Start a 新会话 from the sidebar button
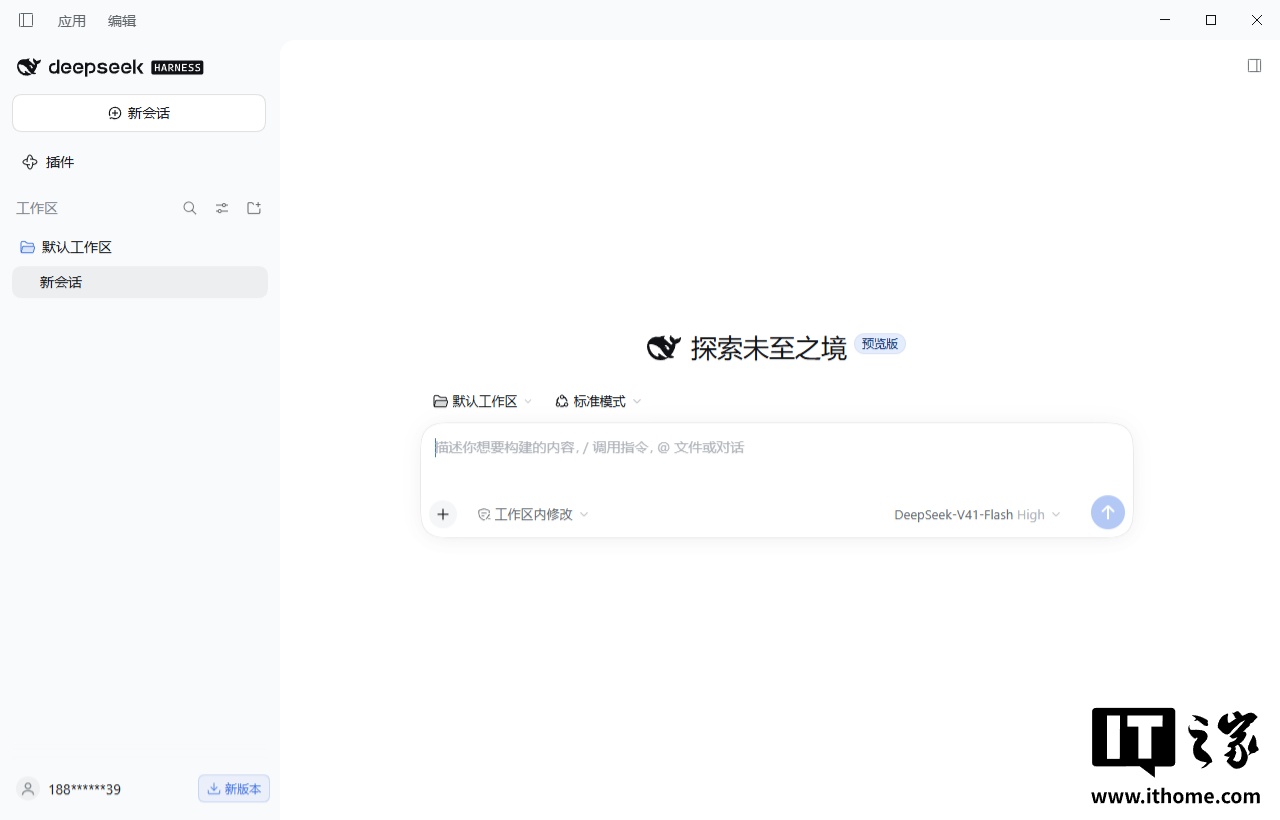1280x820 pixels. [x=139, y=113]
